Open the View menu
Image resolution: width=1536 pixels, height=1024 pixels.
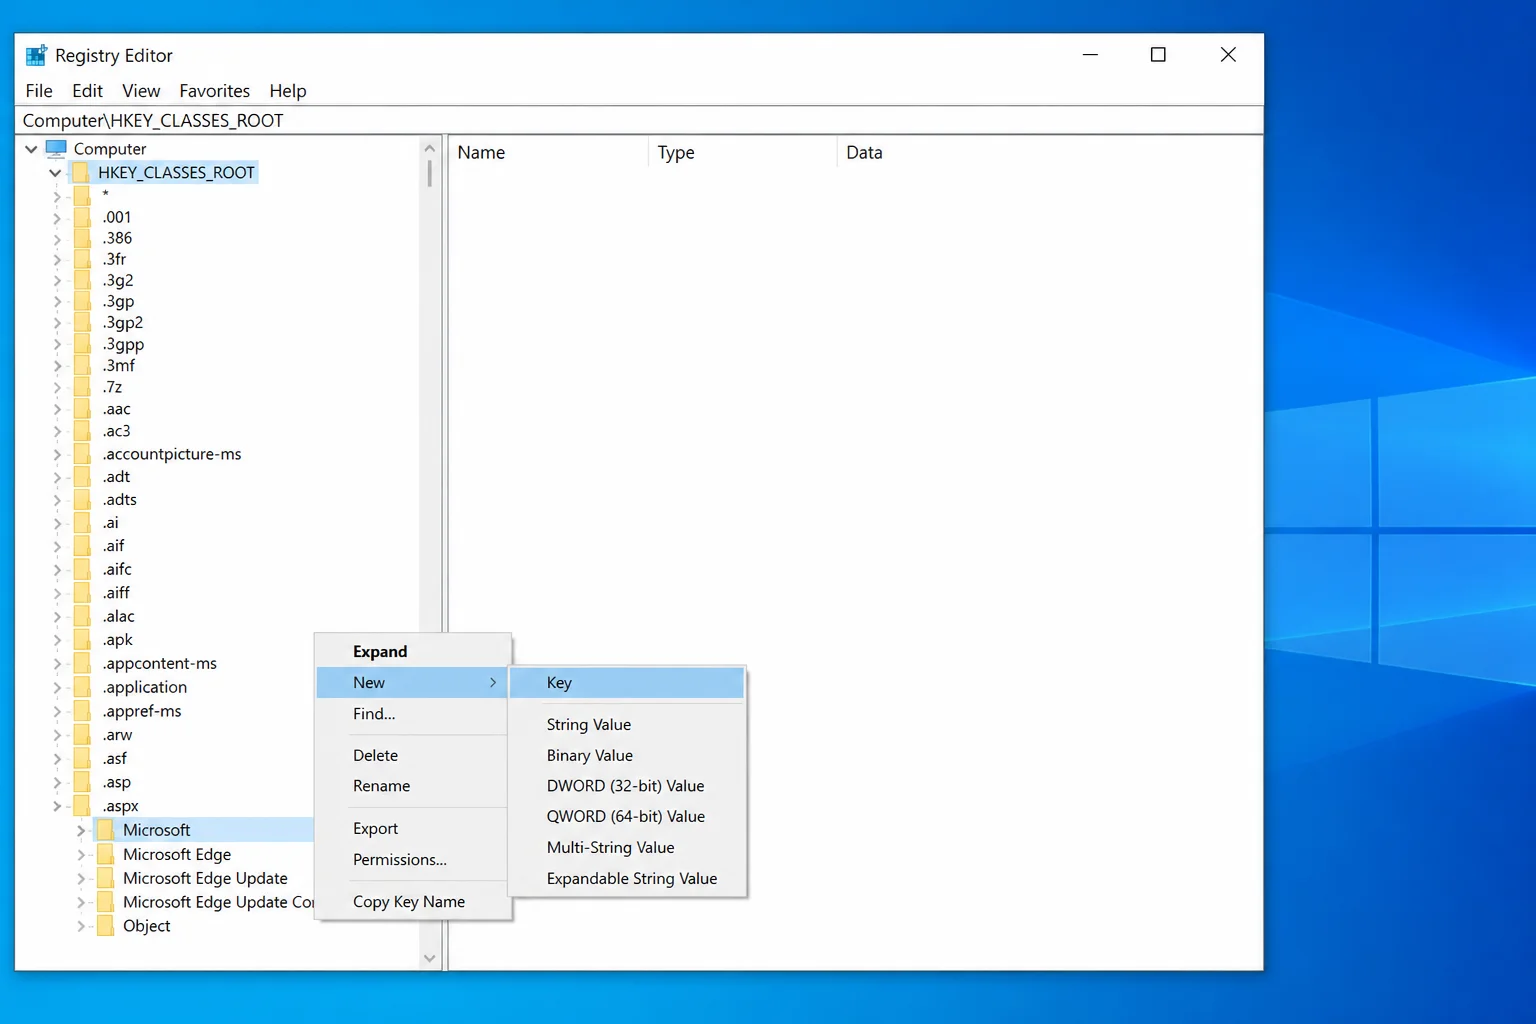click(141, 91)
